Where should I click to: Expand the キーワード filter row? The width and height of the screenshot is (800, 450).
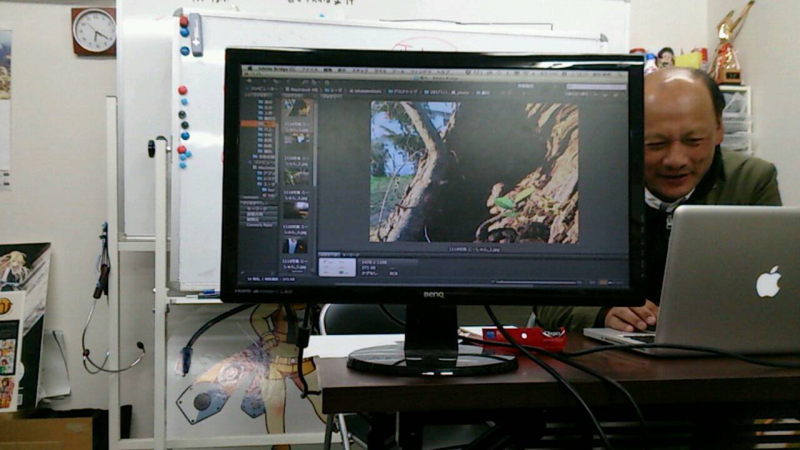pos(260,209)
